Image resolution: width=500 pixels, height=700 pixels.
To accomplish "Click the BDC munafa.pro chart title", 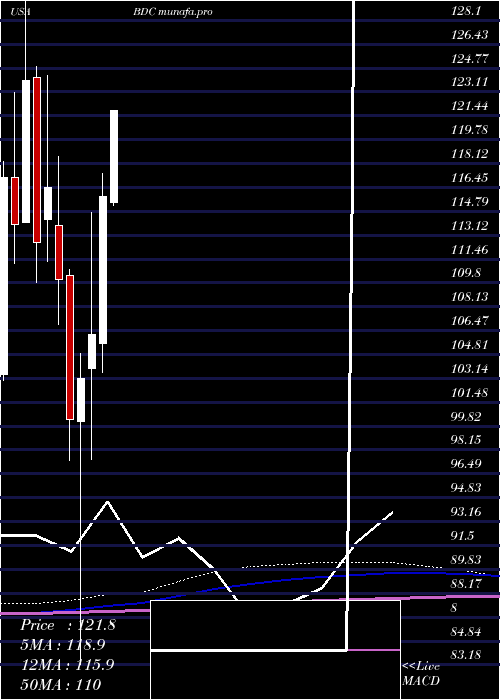I will pos(173,12).
